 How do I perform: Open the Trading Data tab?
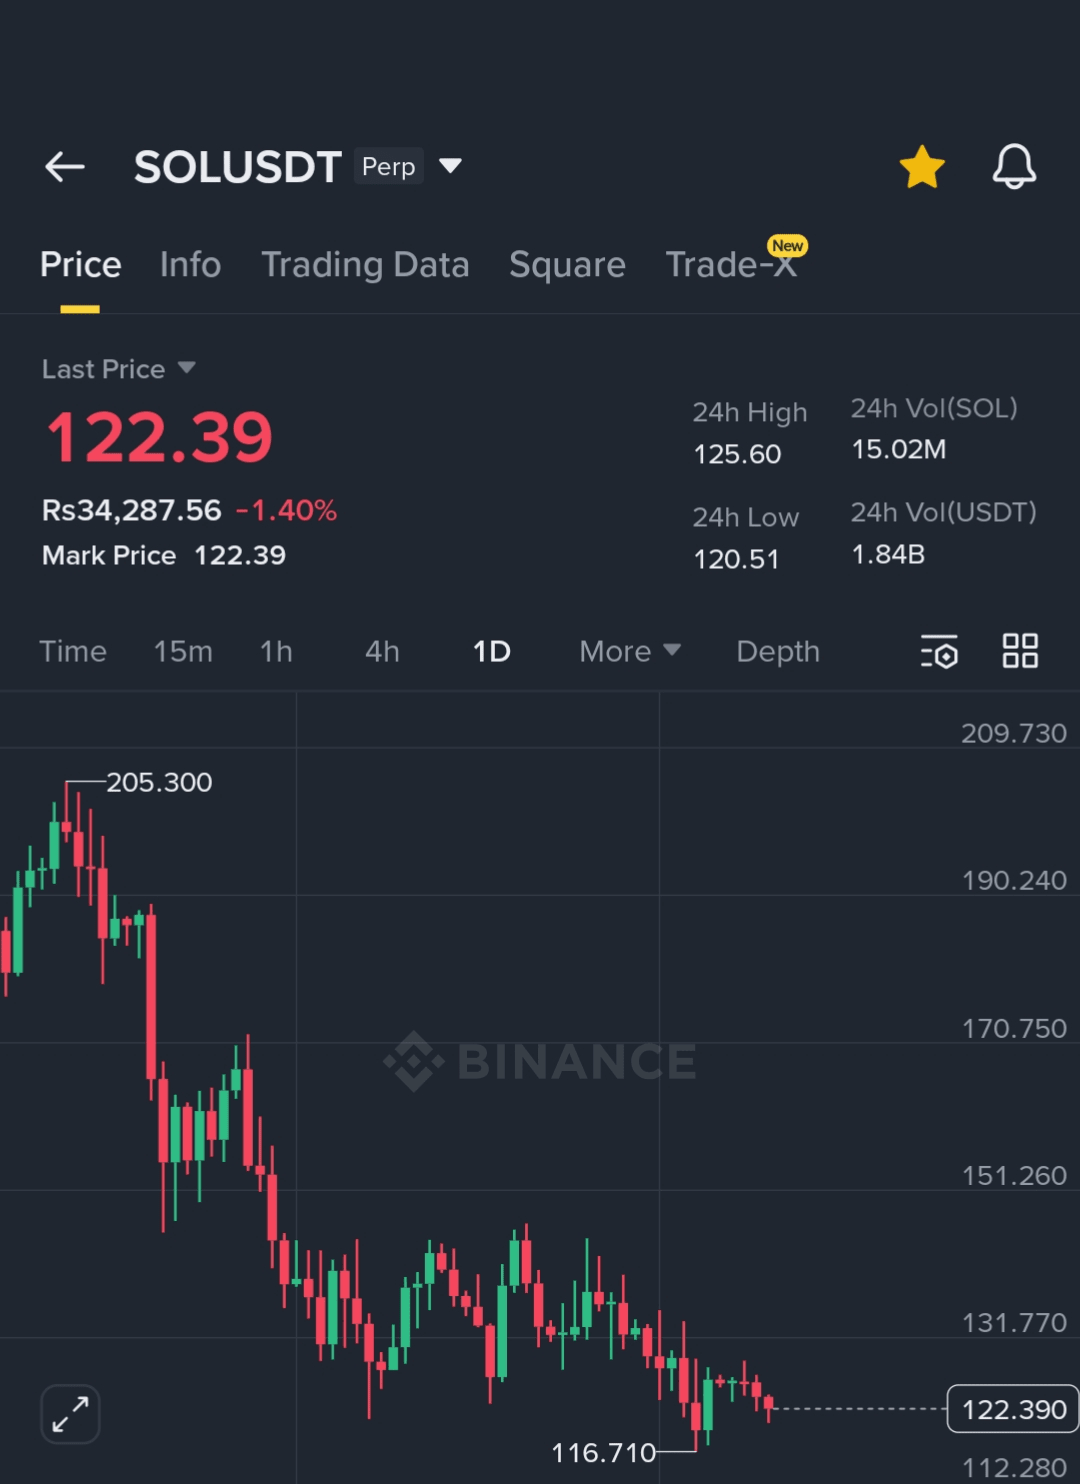365,265
